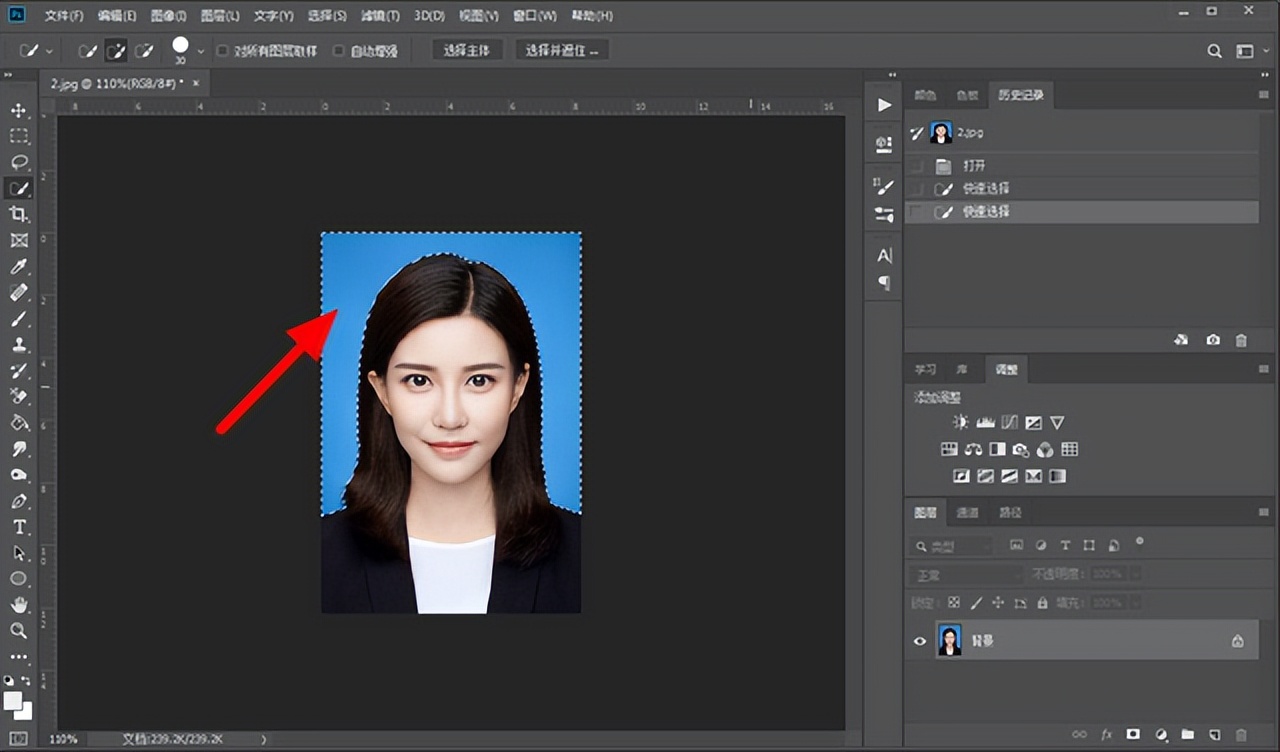1280x752 pixels.
Task: Activate the Crop tool
Action: (18, 213)
